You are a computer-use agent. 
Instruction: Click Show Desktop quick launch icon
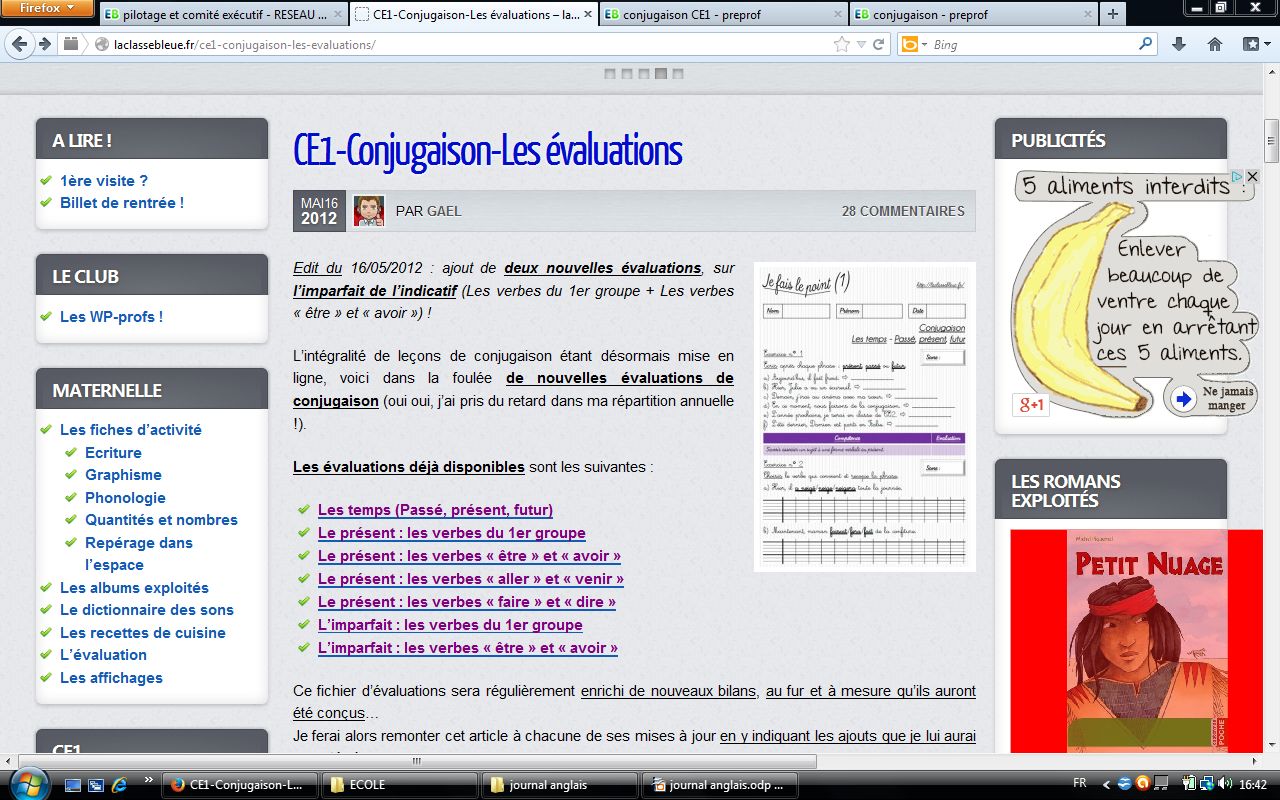click(x=73, y=785)
